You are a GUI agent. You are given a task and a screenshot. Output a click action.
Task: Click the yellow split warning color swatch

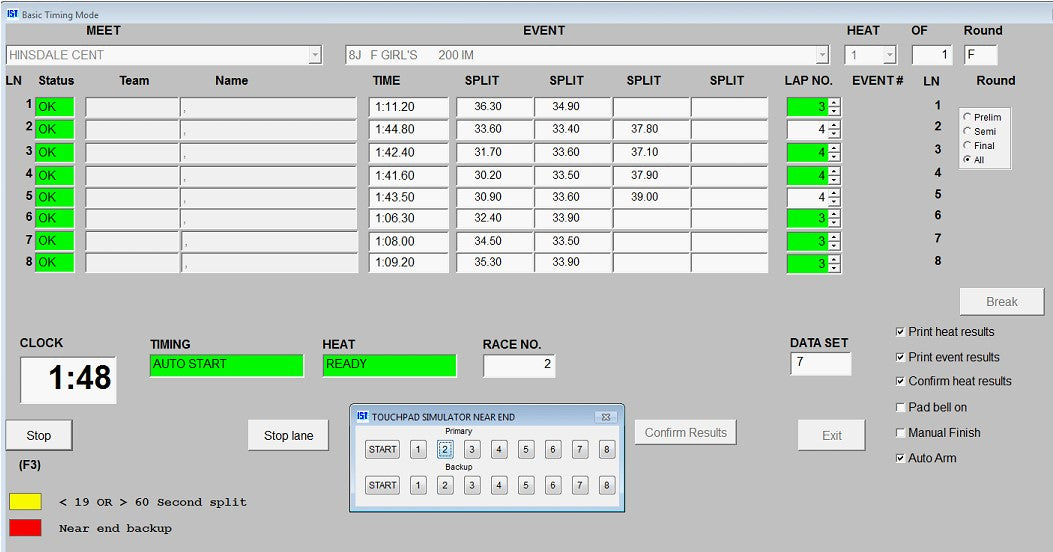[25, 502]
